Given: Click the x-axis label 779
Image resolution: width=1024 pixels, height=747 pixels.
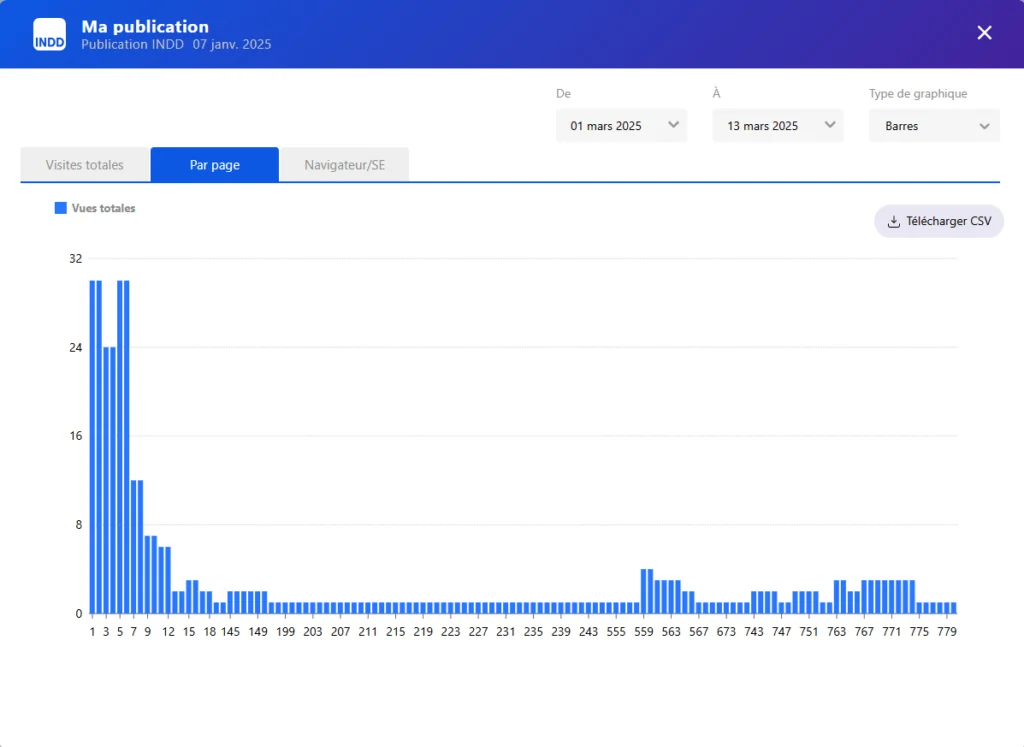Looking at the screenshot, I should [x=946, y=631].
